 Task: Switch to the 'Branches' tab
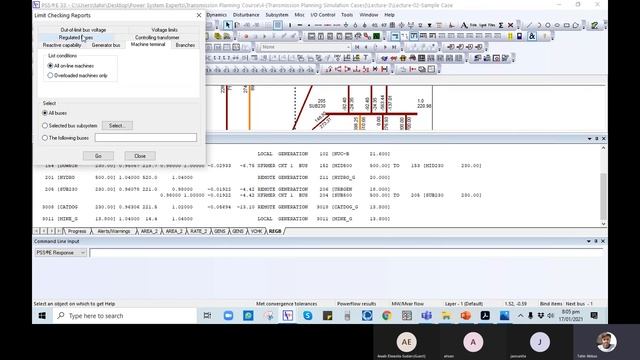point(185,45)
